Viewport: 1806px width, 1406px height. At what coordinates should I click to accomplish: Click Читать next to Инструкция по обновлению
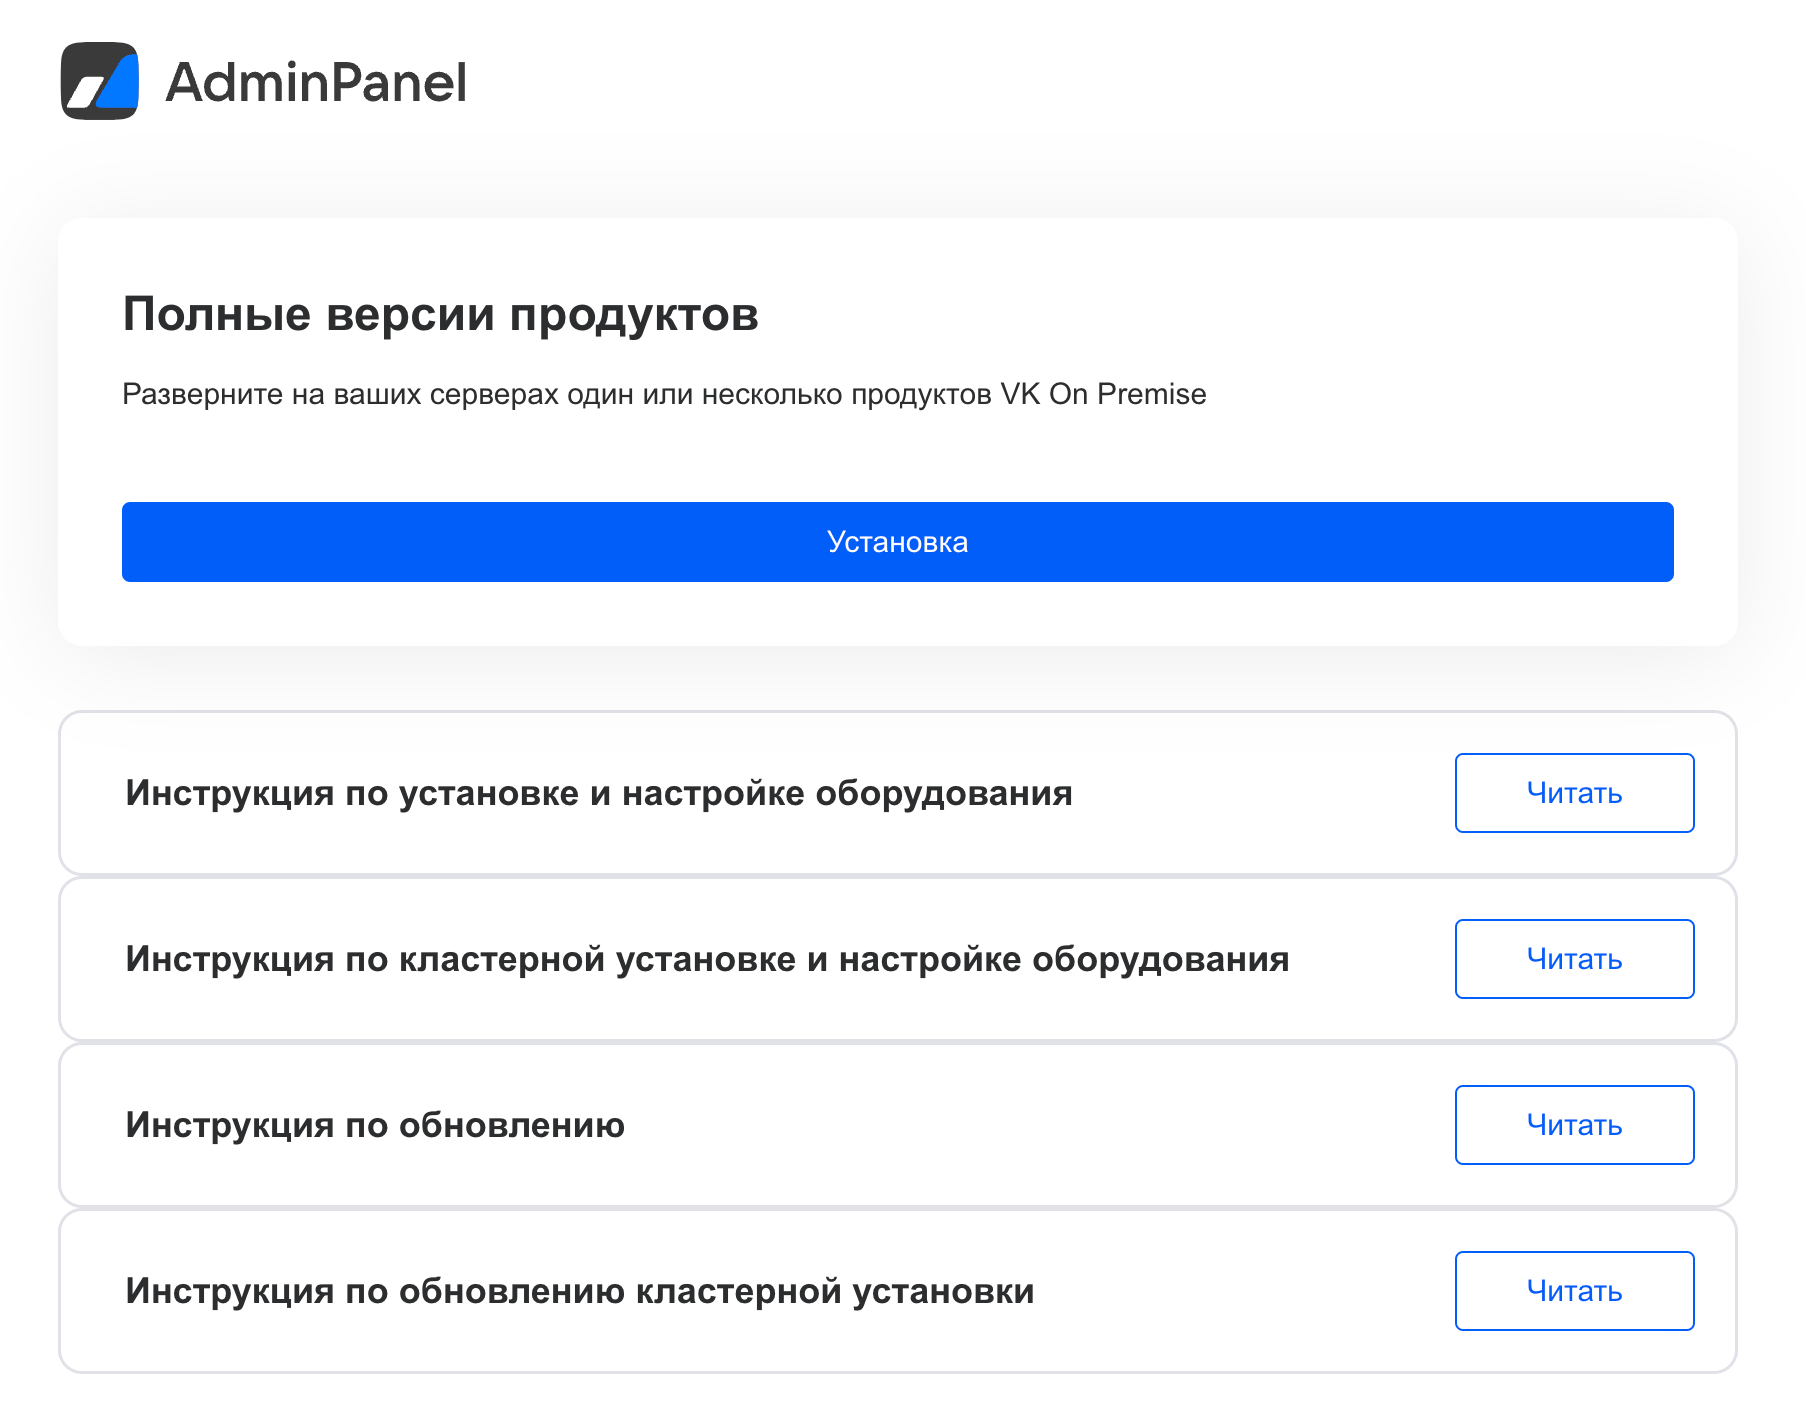[x=1574, y=1125]
